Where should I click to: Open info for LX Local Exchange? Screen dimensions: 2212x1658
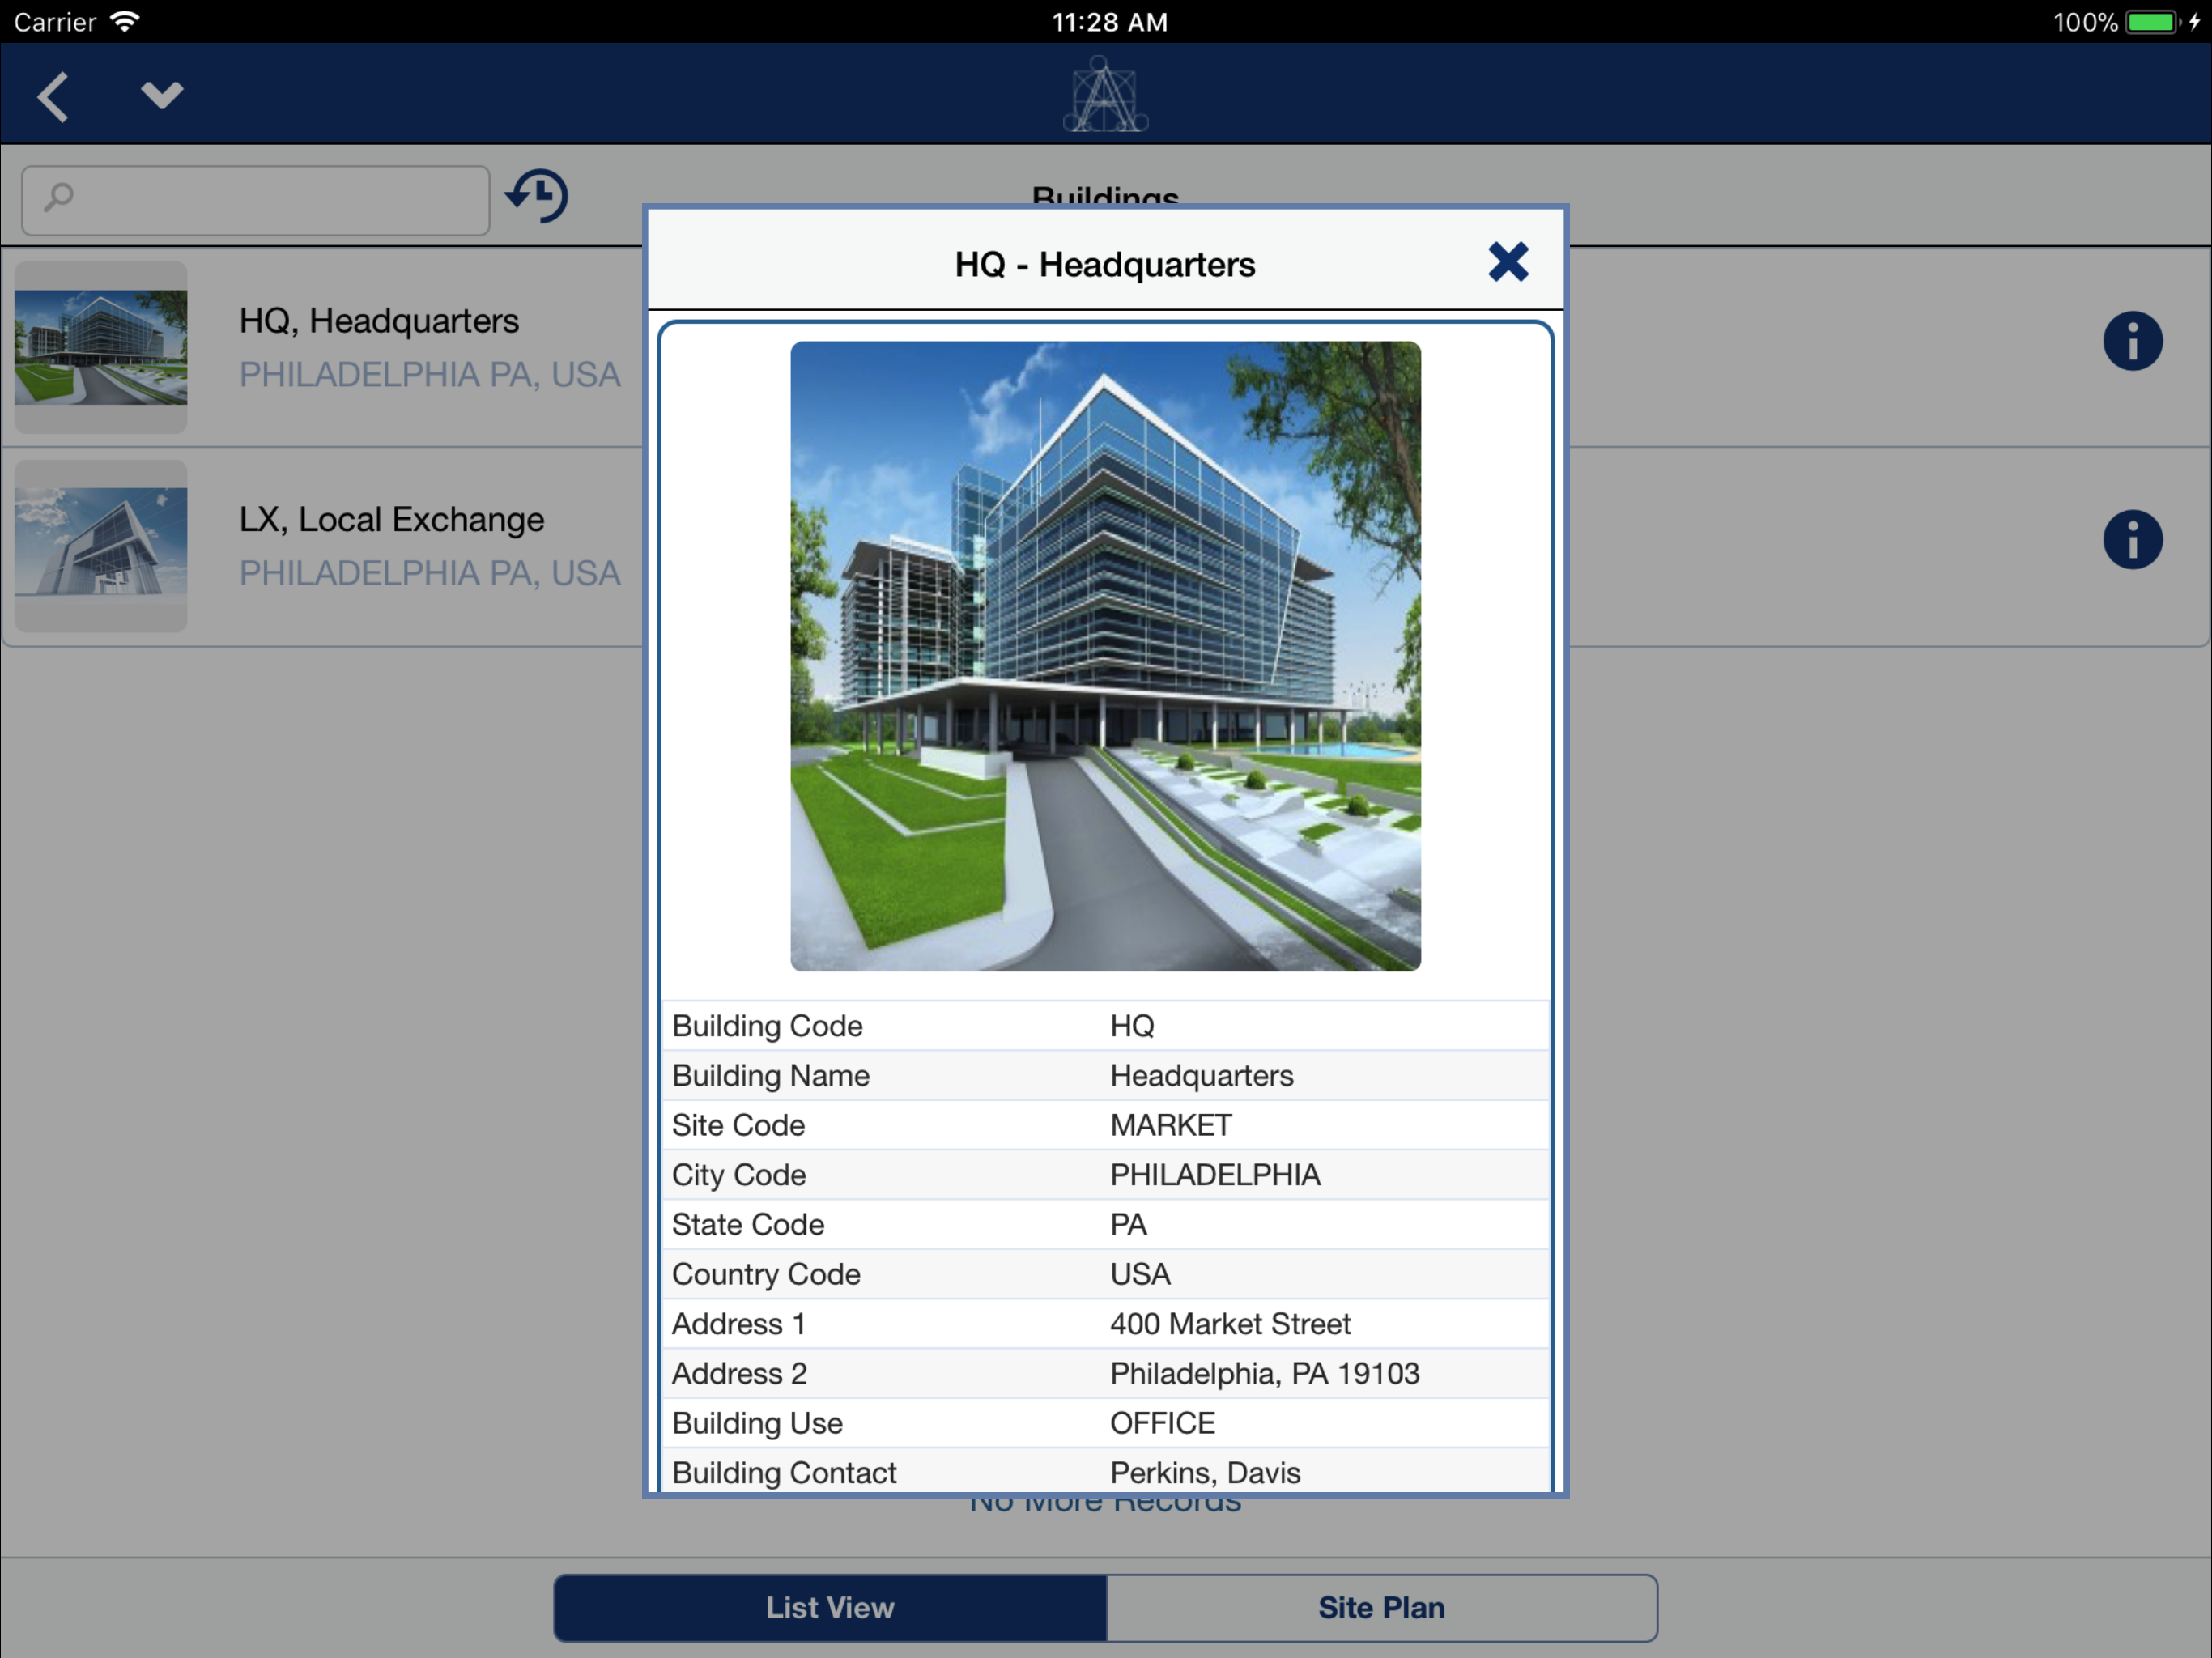tap(2132, 541)
